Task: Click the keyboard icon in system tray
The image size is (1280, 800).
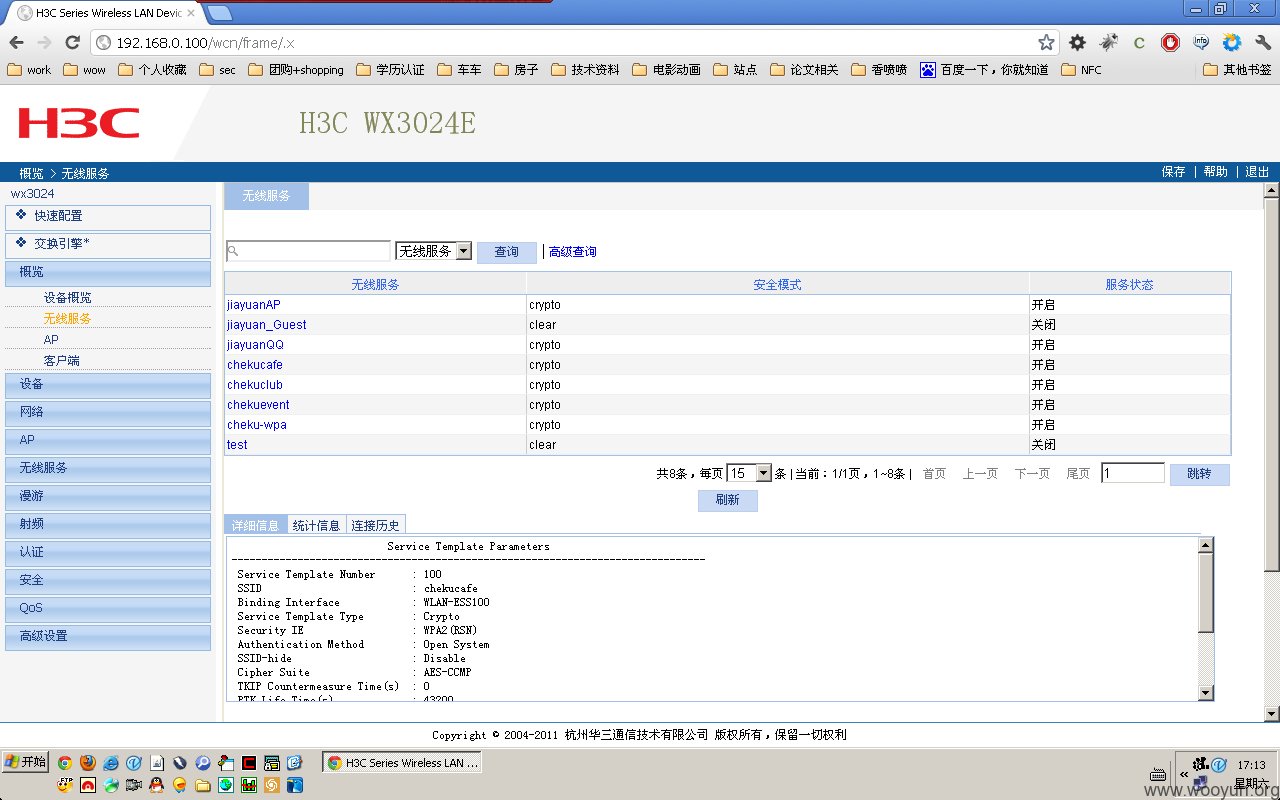Action: pos(1158,774)
